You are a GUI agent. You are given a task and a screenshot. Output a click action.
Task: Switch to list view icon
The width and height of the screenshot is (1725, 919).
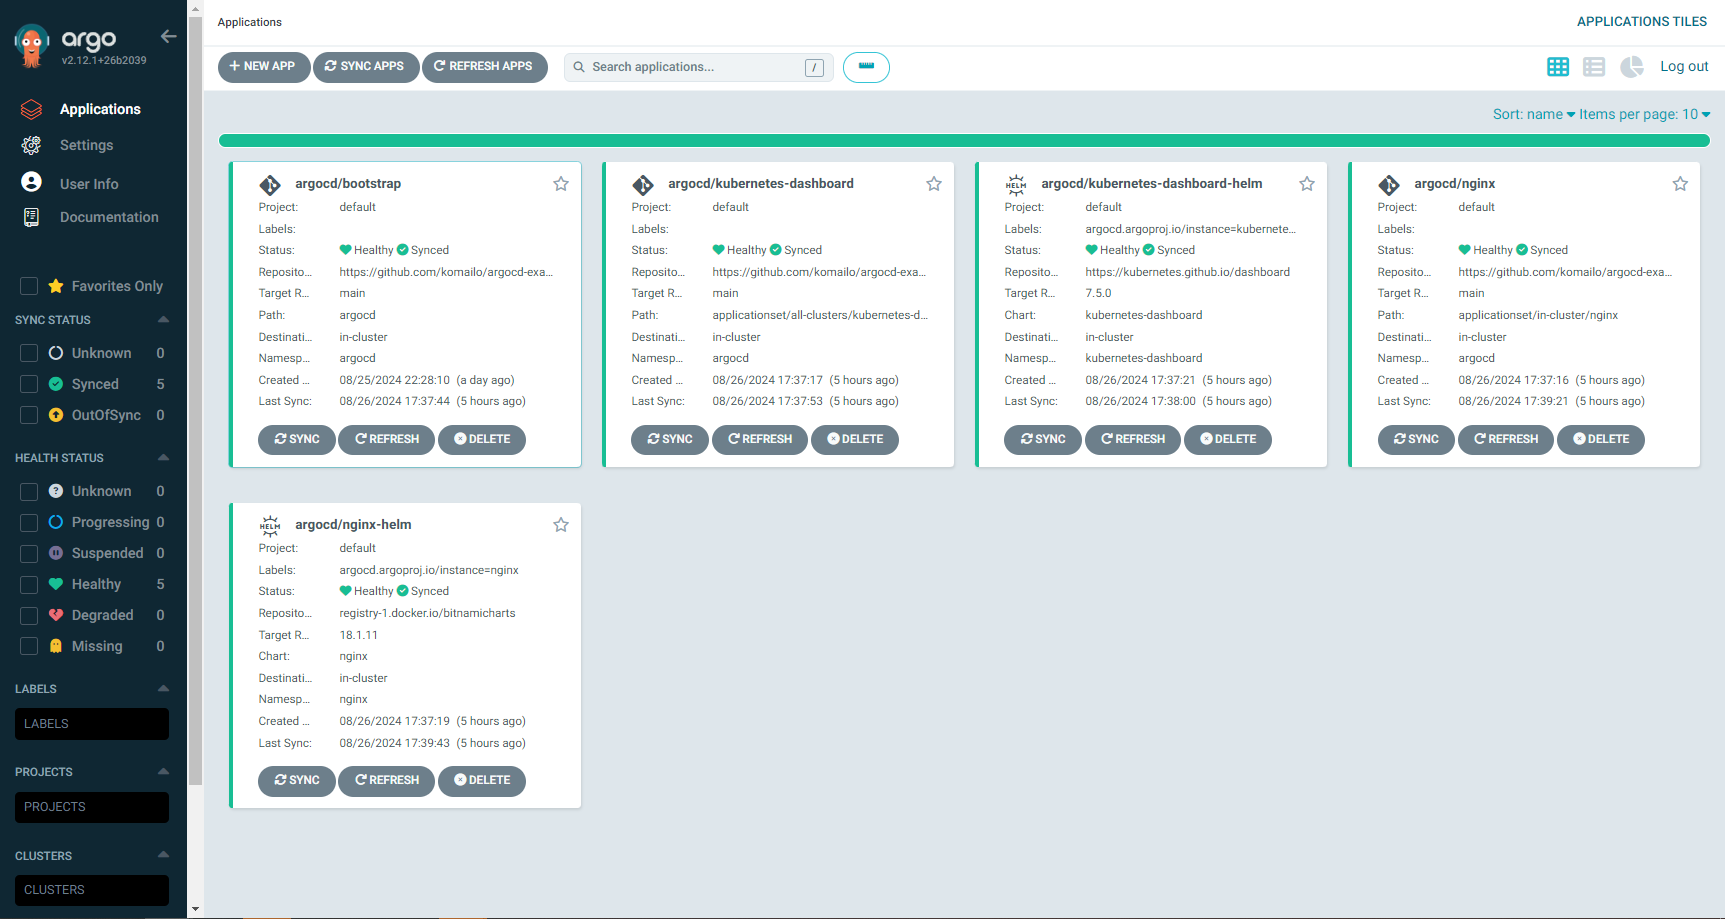tap(1594, 67)
